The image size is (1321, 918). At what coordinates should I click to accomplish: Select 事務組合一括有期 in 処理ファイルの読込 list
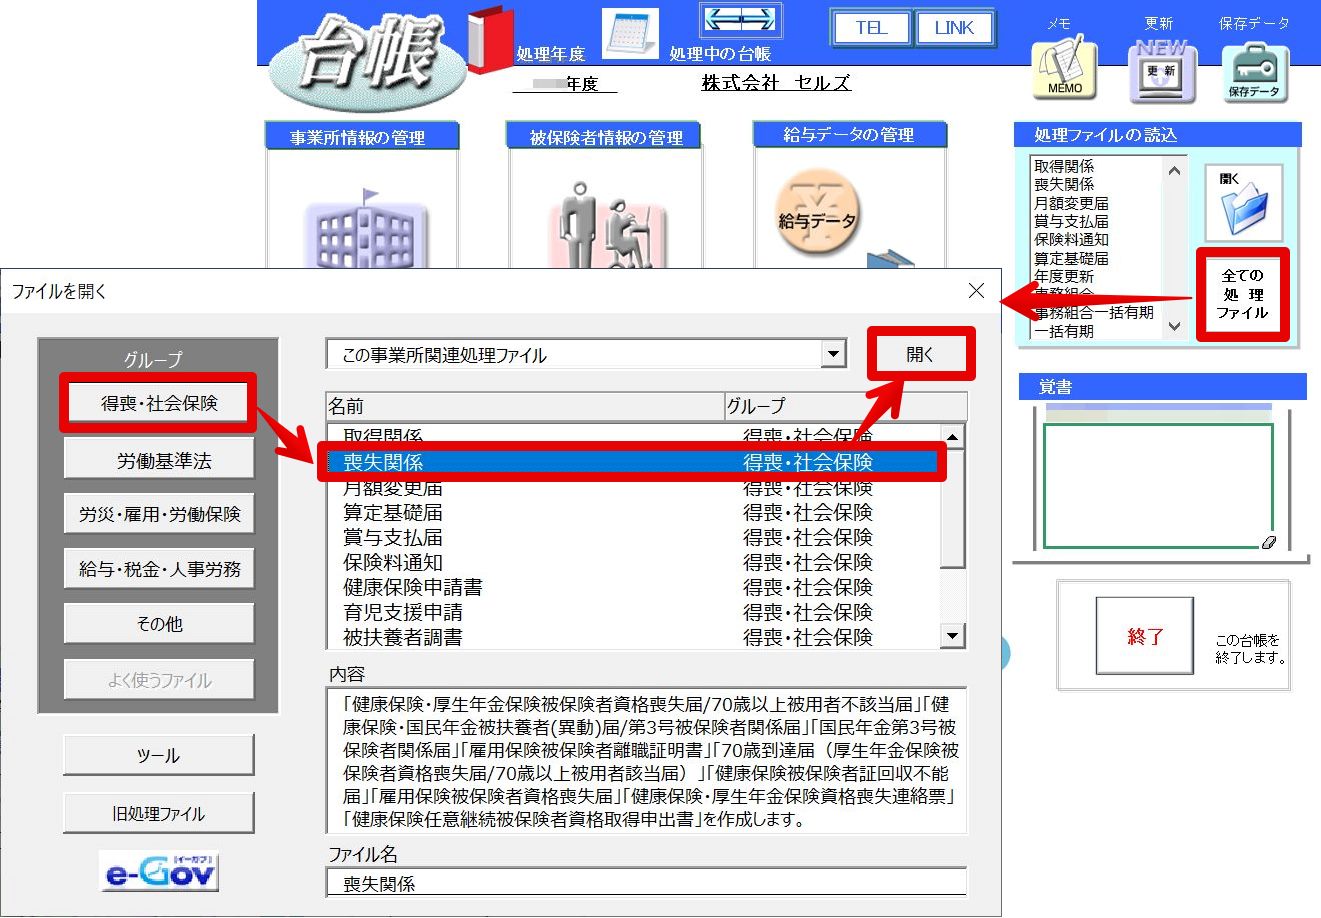pos(1094,312)
